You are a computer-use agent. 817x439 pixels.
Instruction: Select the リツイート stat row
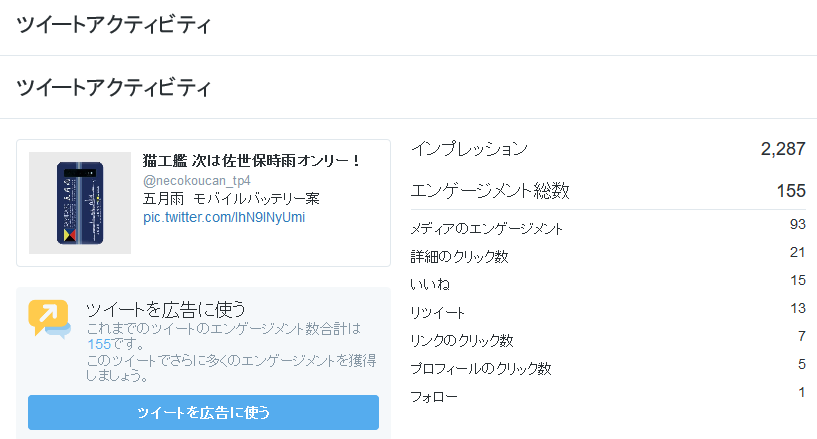point(608,311)
